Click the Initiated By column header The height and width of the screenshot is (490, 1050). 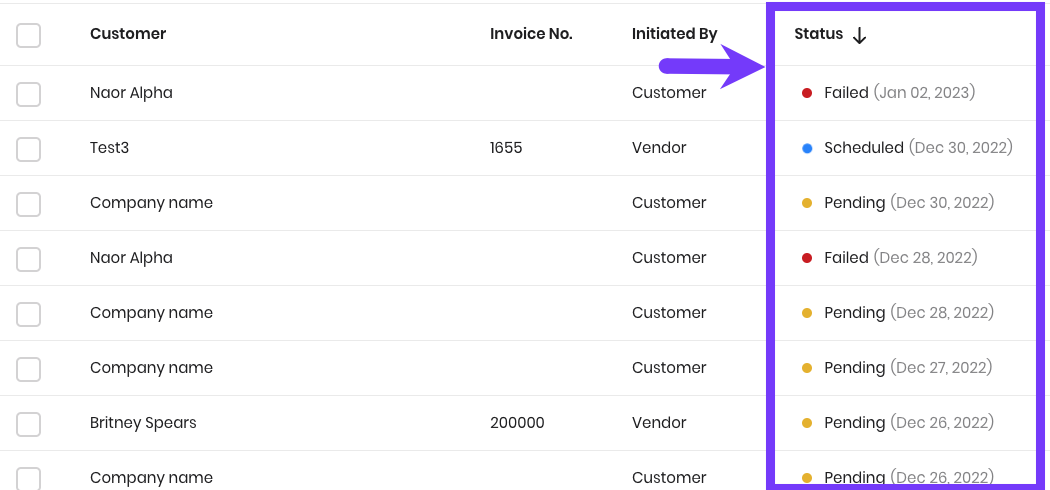(674, 34)
